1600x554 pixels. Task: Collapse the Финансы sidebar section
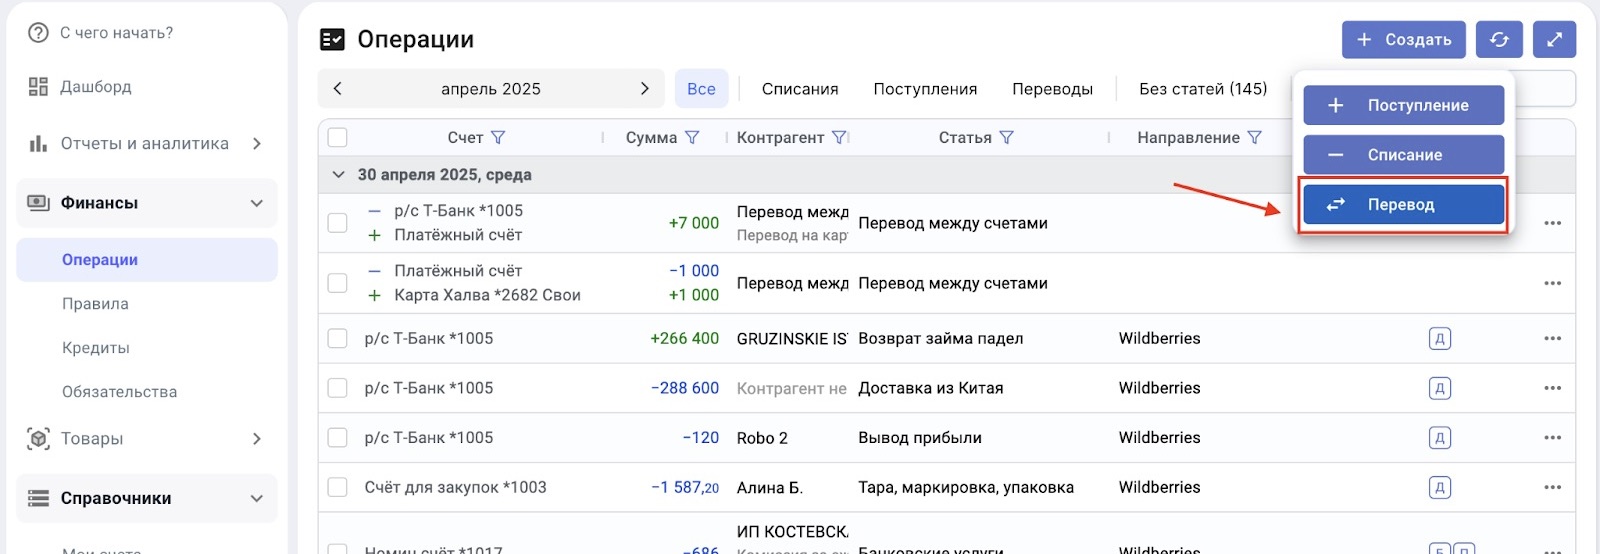257,204
